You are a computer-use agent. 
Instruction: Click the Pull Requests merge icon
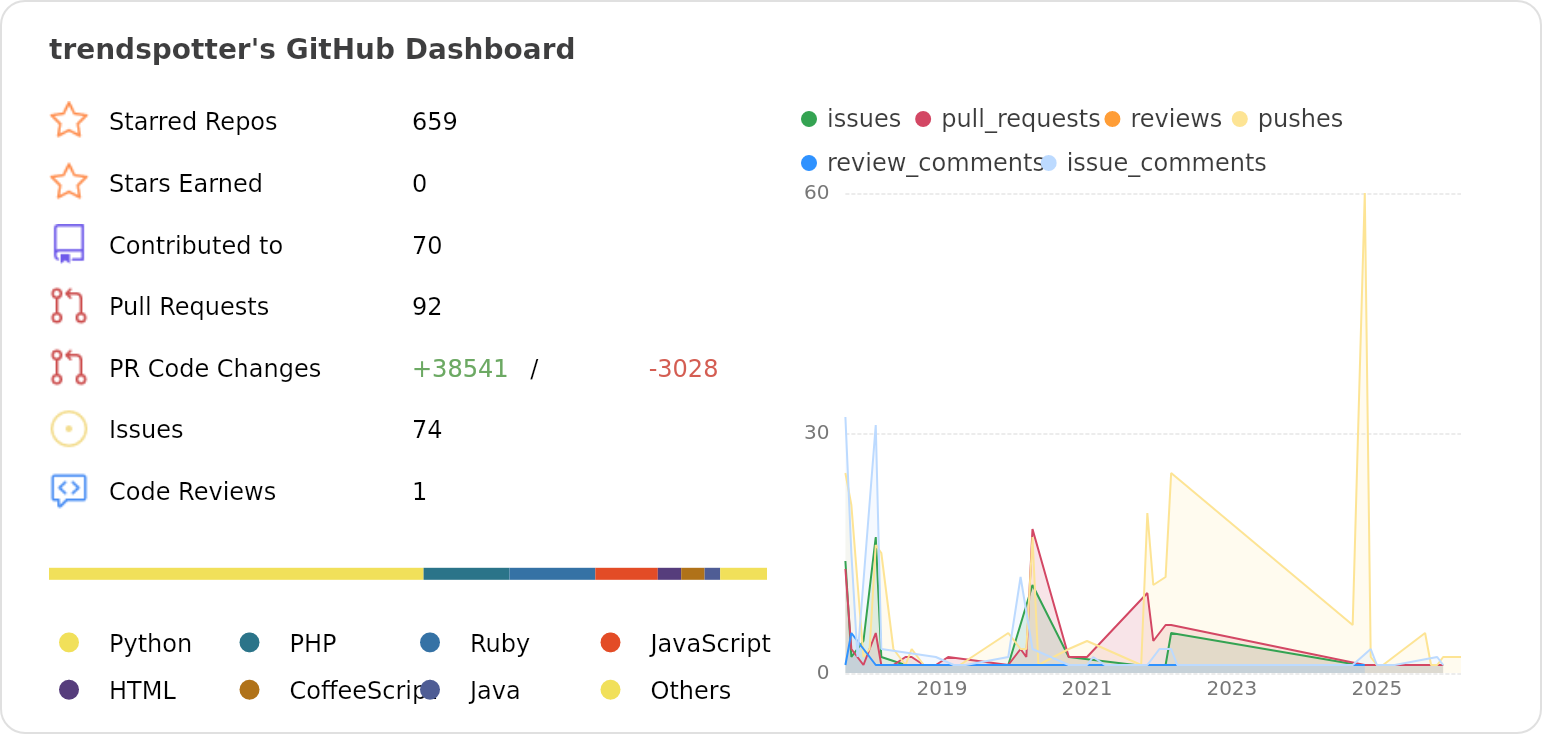coord(70,306)
